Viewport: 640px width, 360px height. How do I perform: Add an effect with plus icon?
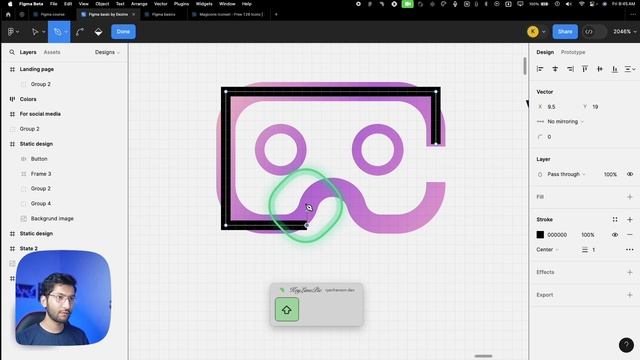pos(630,272)
